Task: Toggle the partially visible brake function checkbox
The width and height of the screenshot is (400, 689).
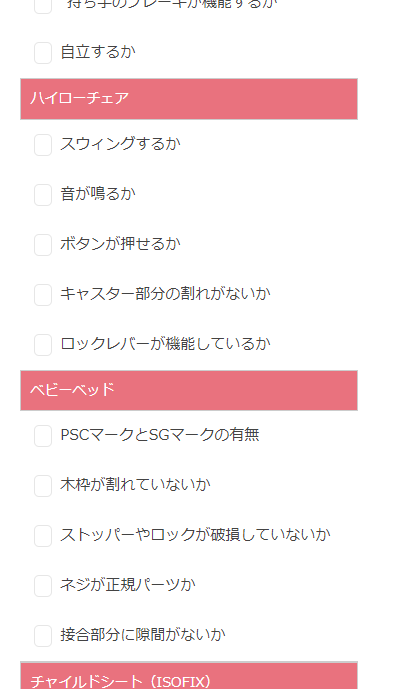Action: [x=43, y=6]
